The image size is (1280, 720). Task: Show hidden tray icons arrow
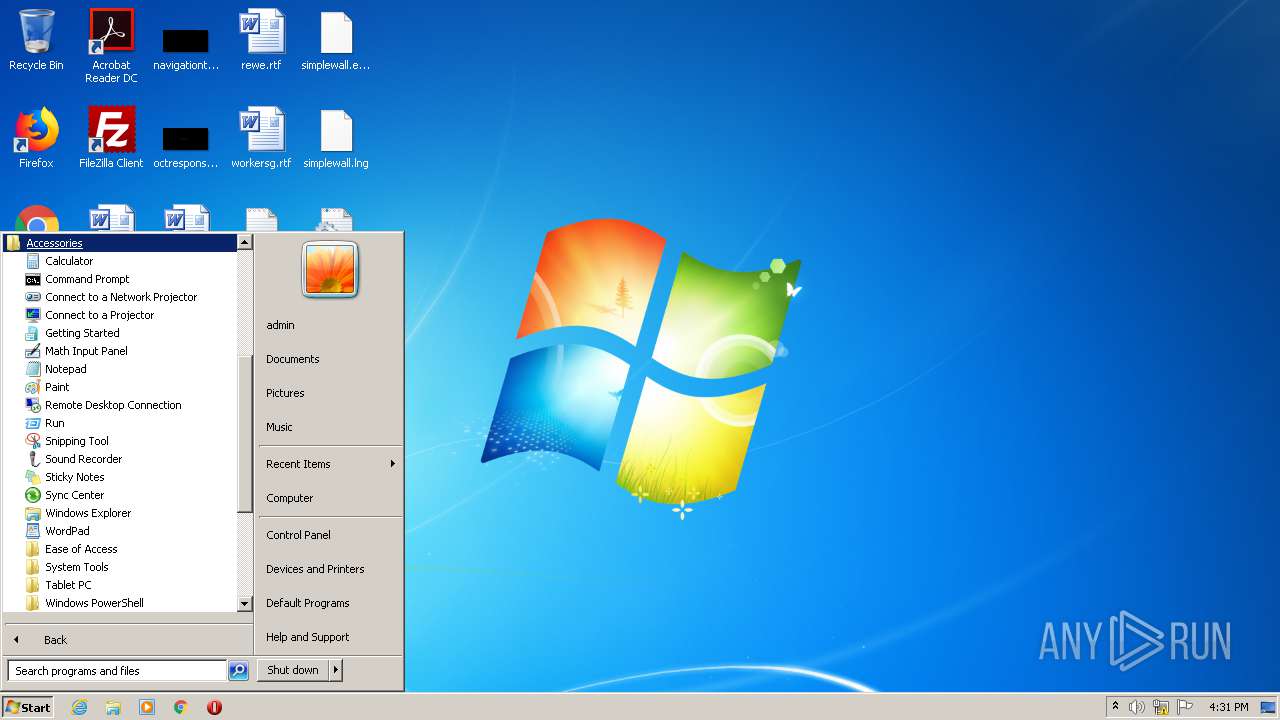[x=1115, y=707]
